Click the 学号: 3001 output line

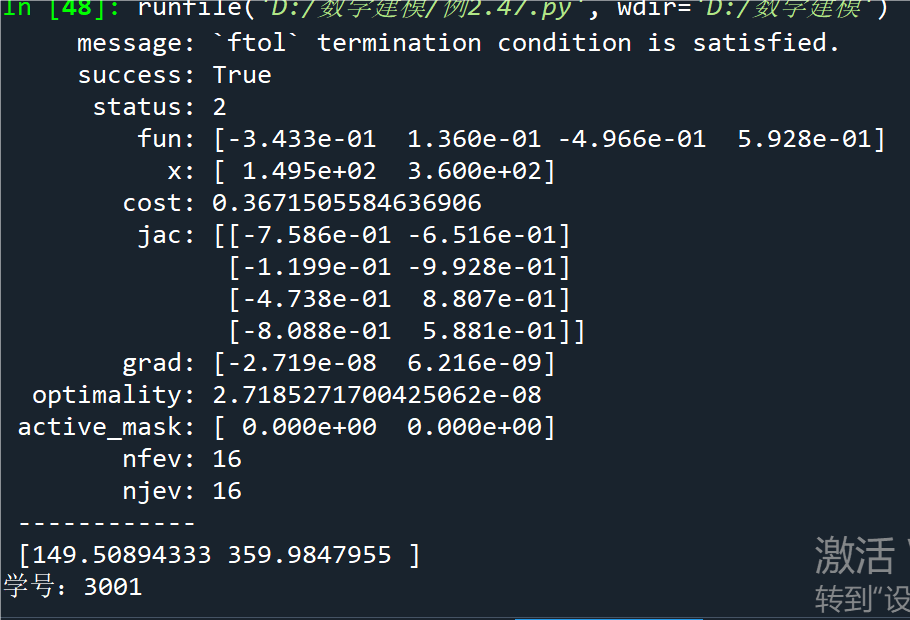73,586
